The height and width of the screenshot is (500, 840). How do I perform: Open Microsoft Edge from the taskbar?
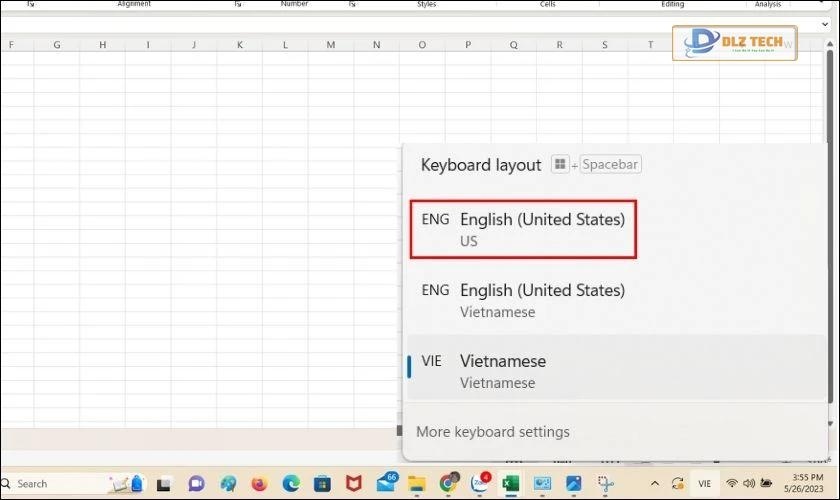(291, 484)
